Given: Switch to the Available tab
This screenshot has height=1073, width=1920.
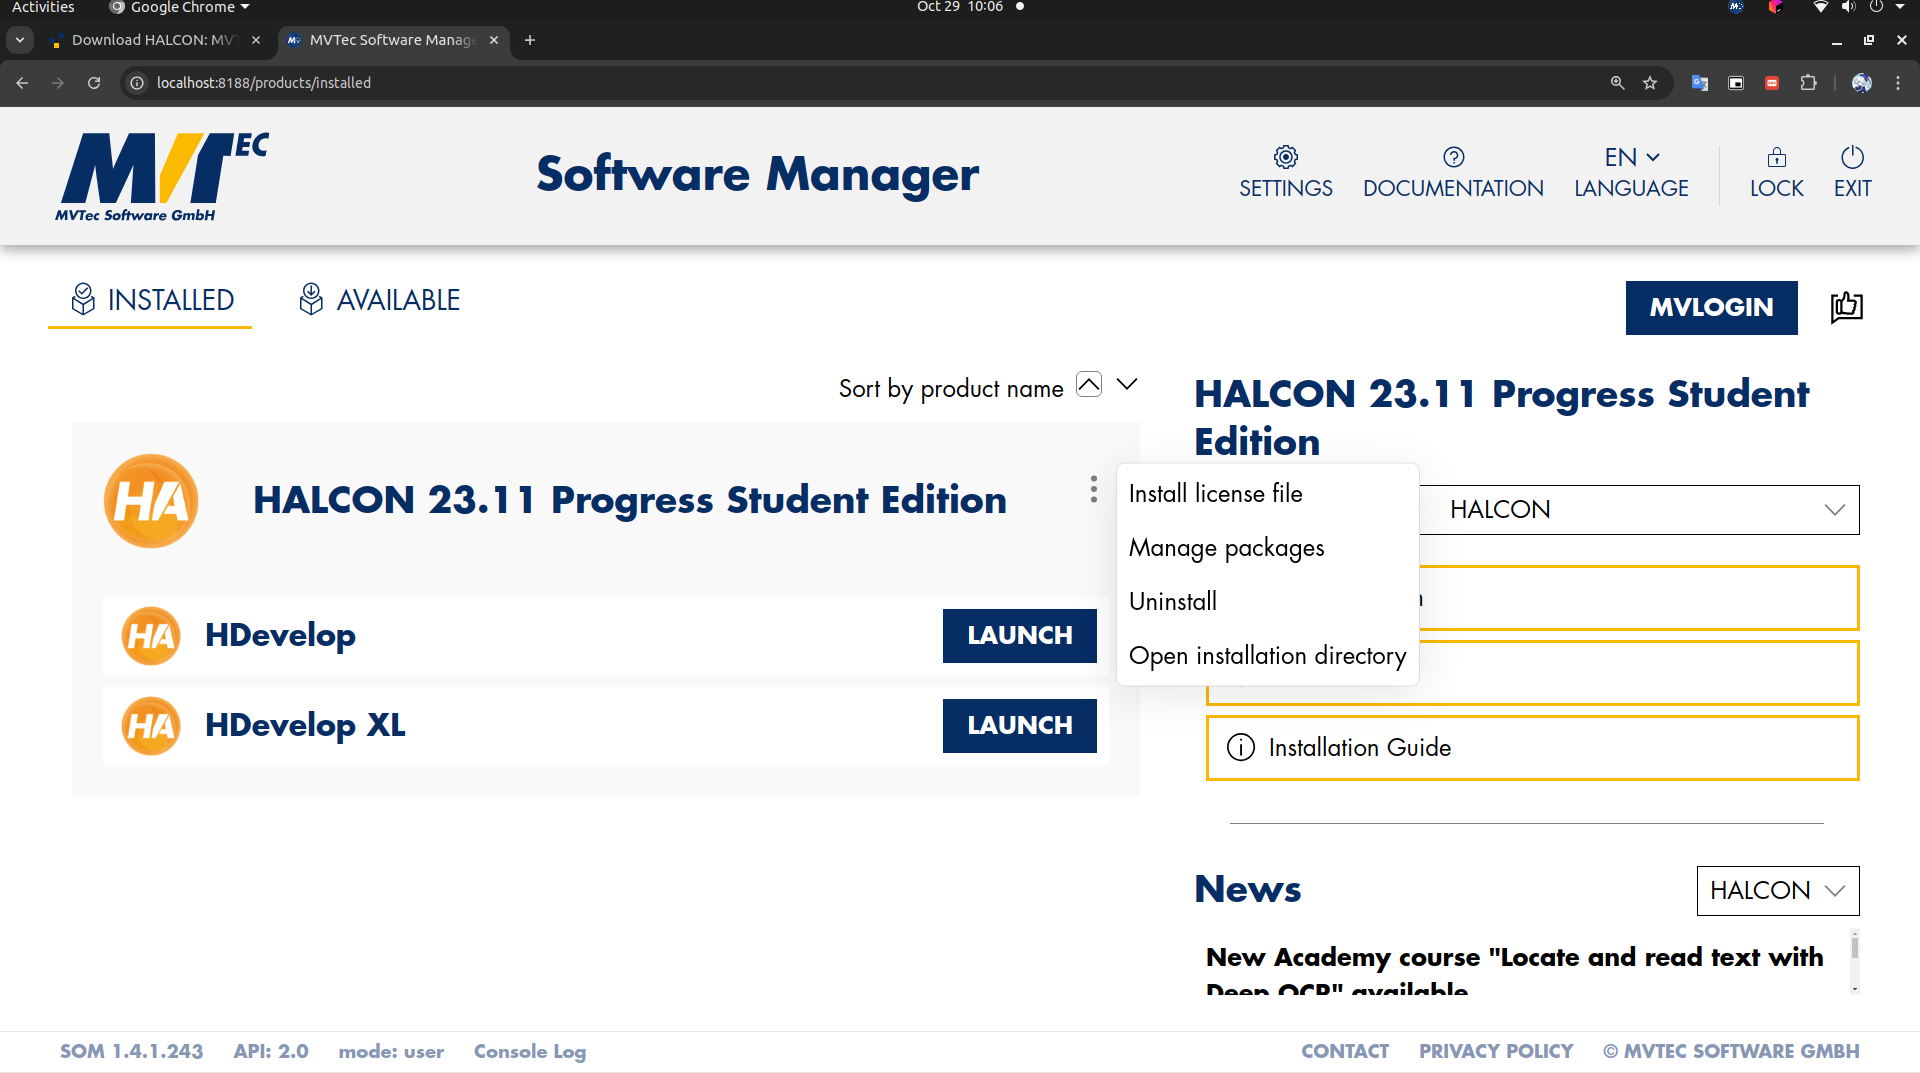Looking at the screenshot, I should pos(380,300).
